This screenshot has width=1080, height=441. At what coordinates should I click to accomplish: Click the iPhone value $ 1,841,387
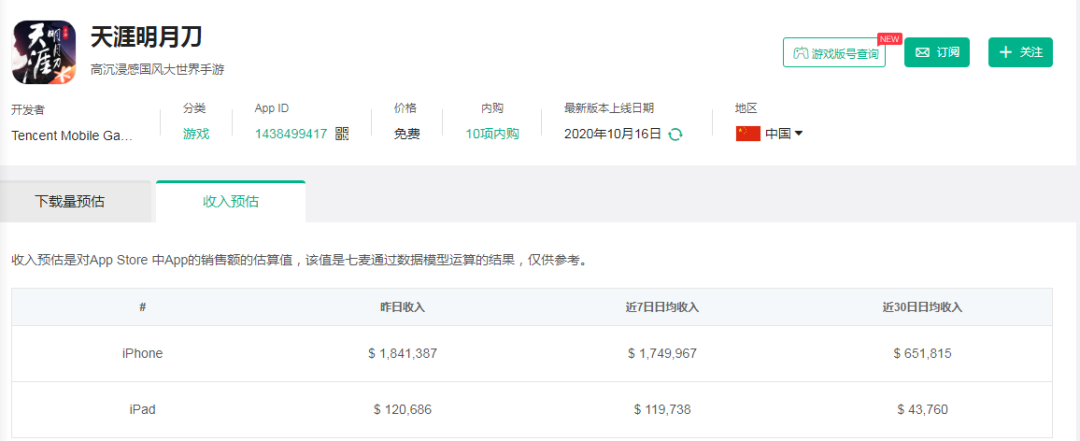click(402, 353)
